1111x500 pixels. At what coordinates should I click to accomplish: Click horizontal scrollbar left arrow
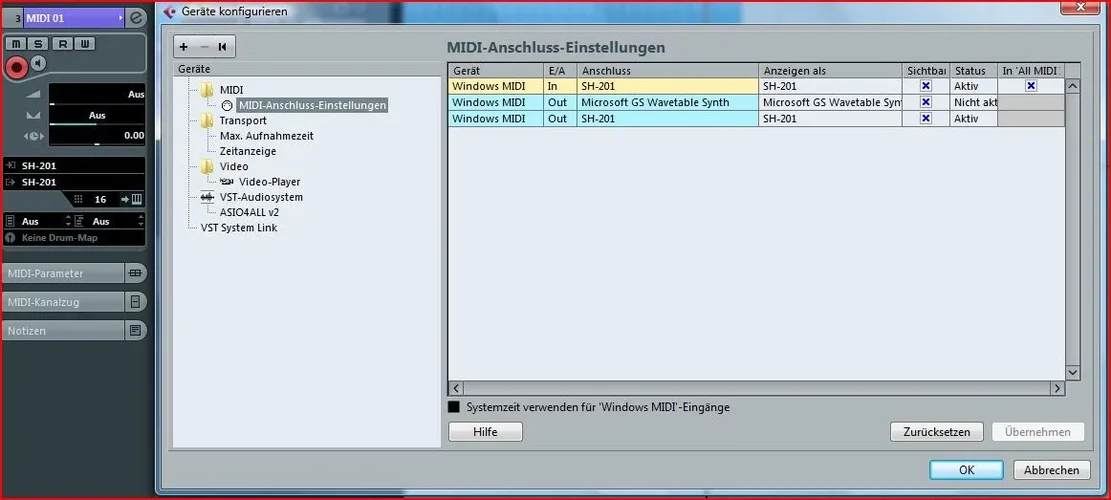pos(456,388)
